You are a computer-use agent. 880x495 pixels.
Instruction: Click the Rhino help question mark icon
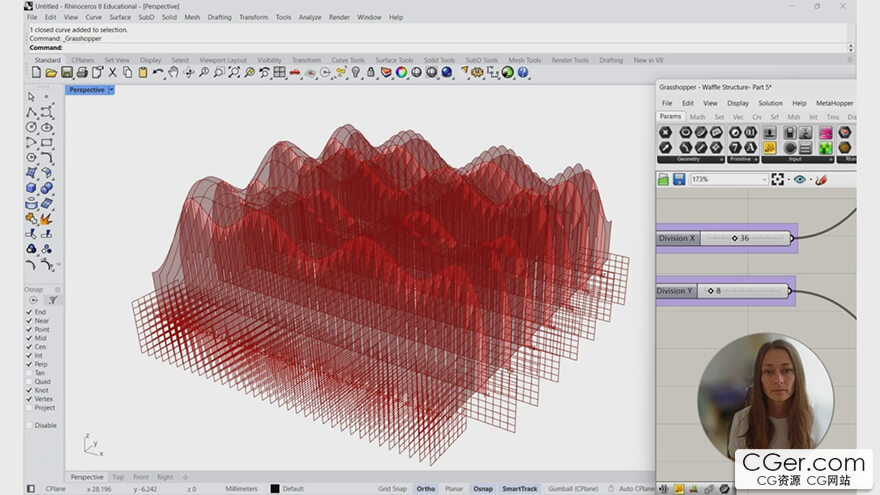click(x=523, y=72)
